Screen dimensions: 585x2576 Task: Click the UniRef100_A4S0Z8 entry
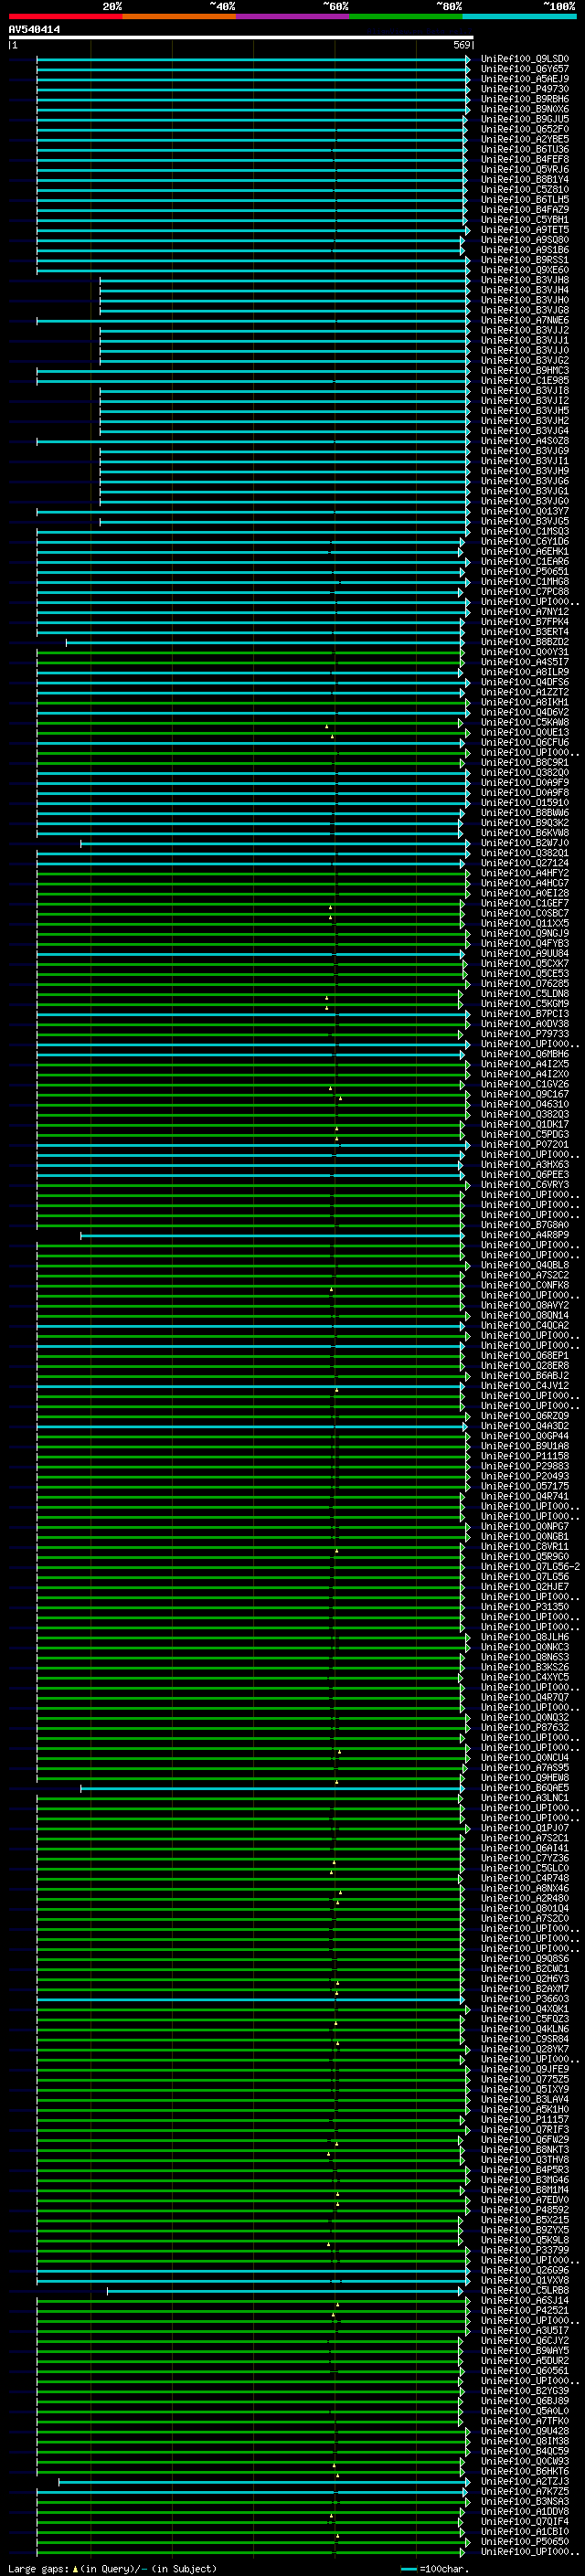(x=524, y=441)
